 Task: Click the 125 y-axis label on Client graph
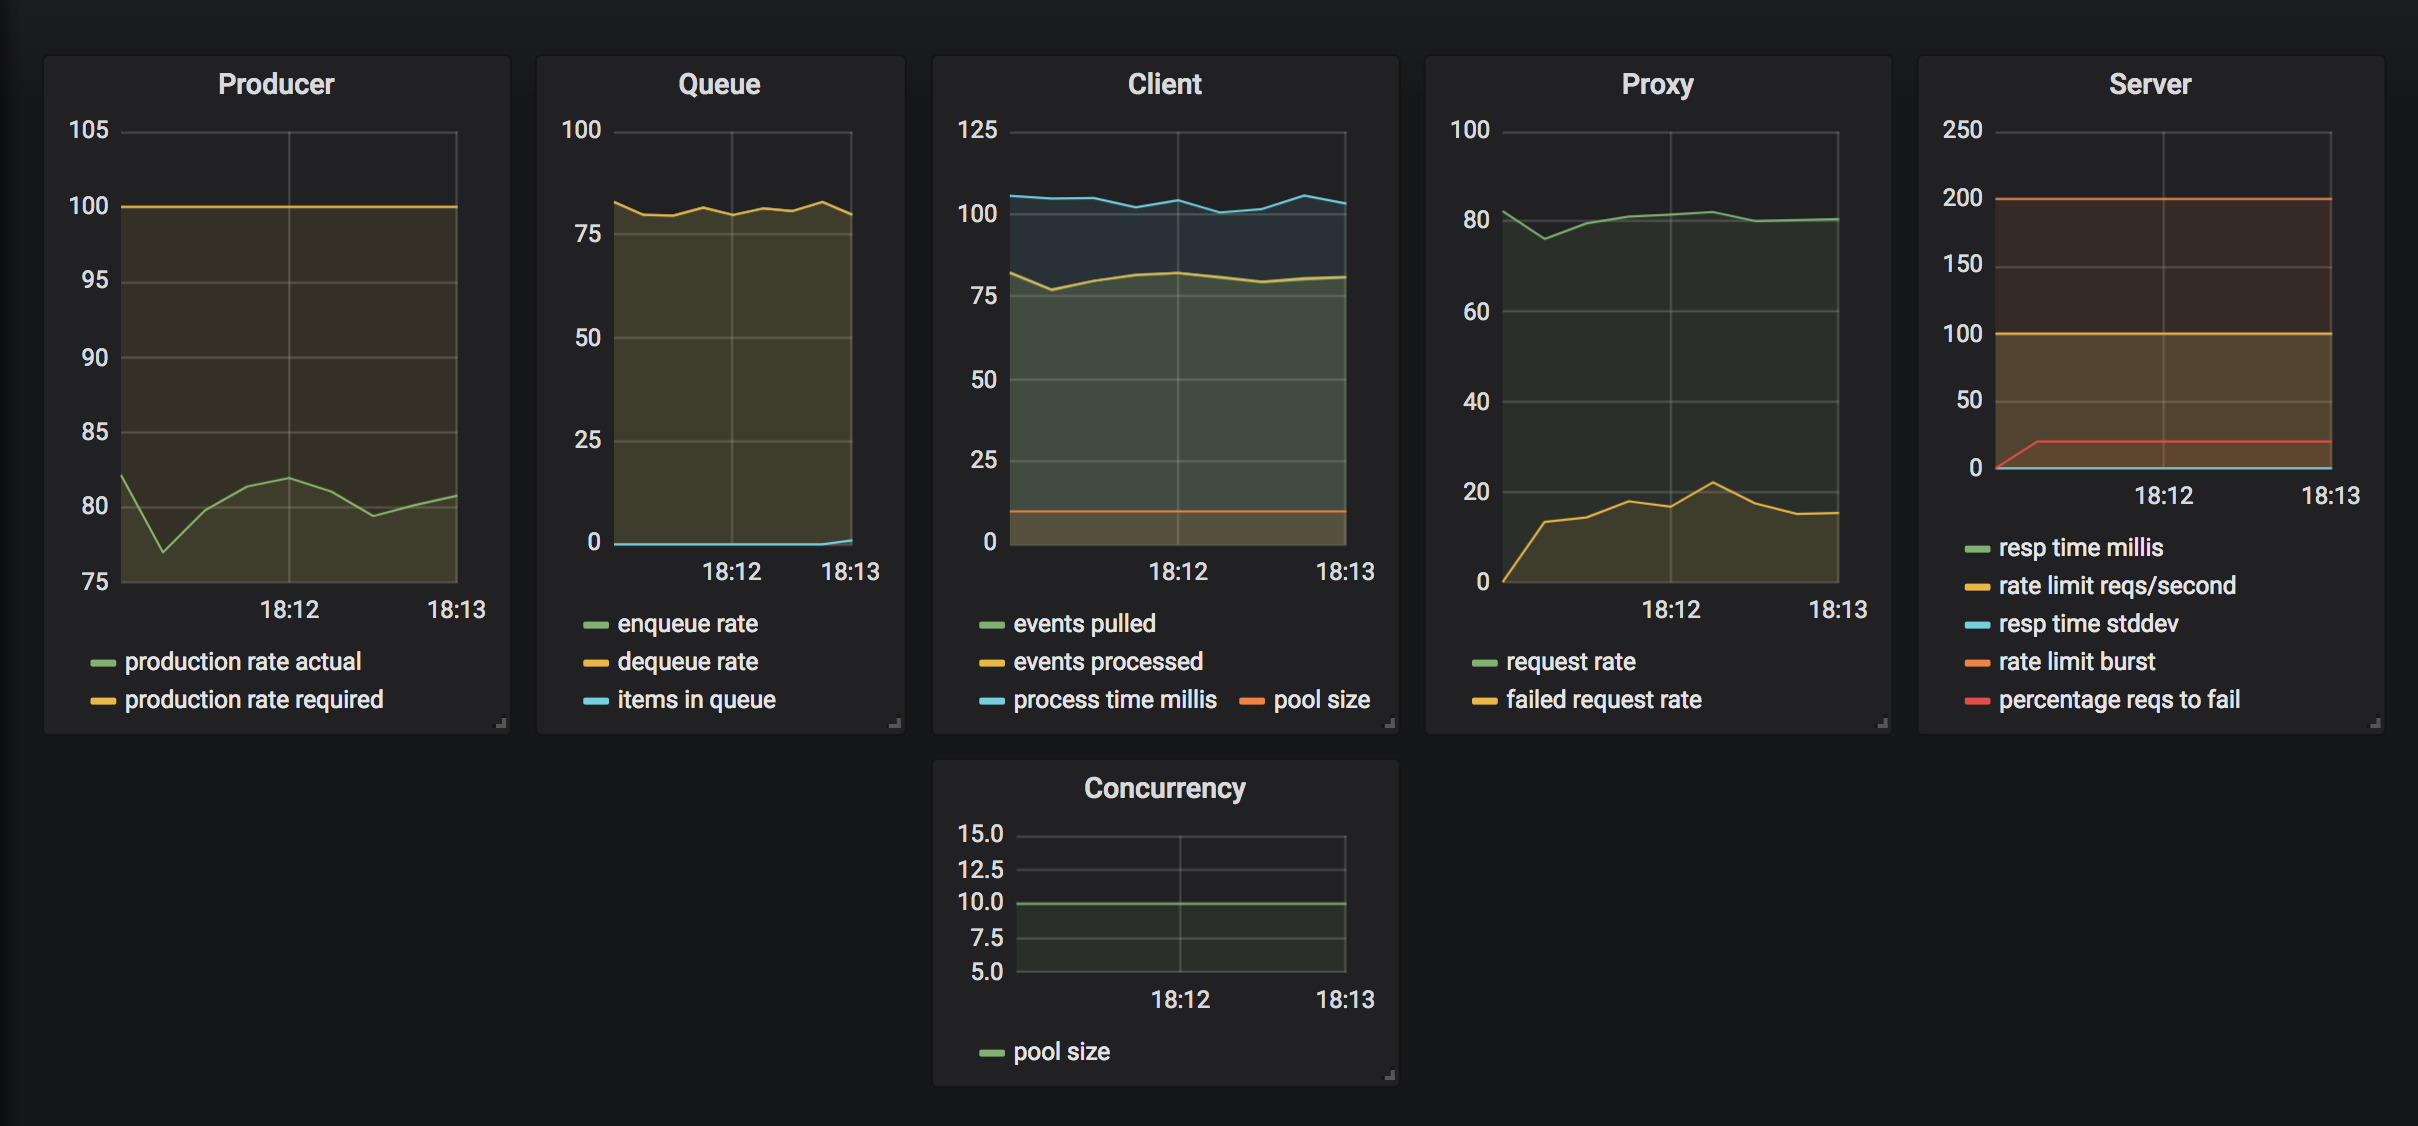pos(977,130)
